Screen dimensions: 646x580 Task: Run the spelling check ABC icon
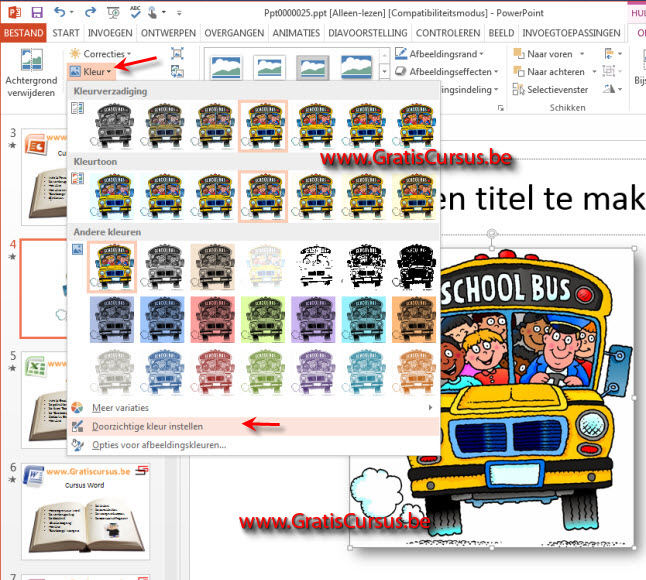pyautogui.click(x=135, y=12)
